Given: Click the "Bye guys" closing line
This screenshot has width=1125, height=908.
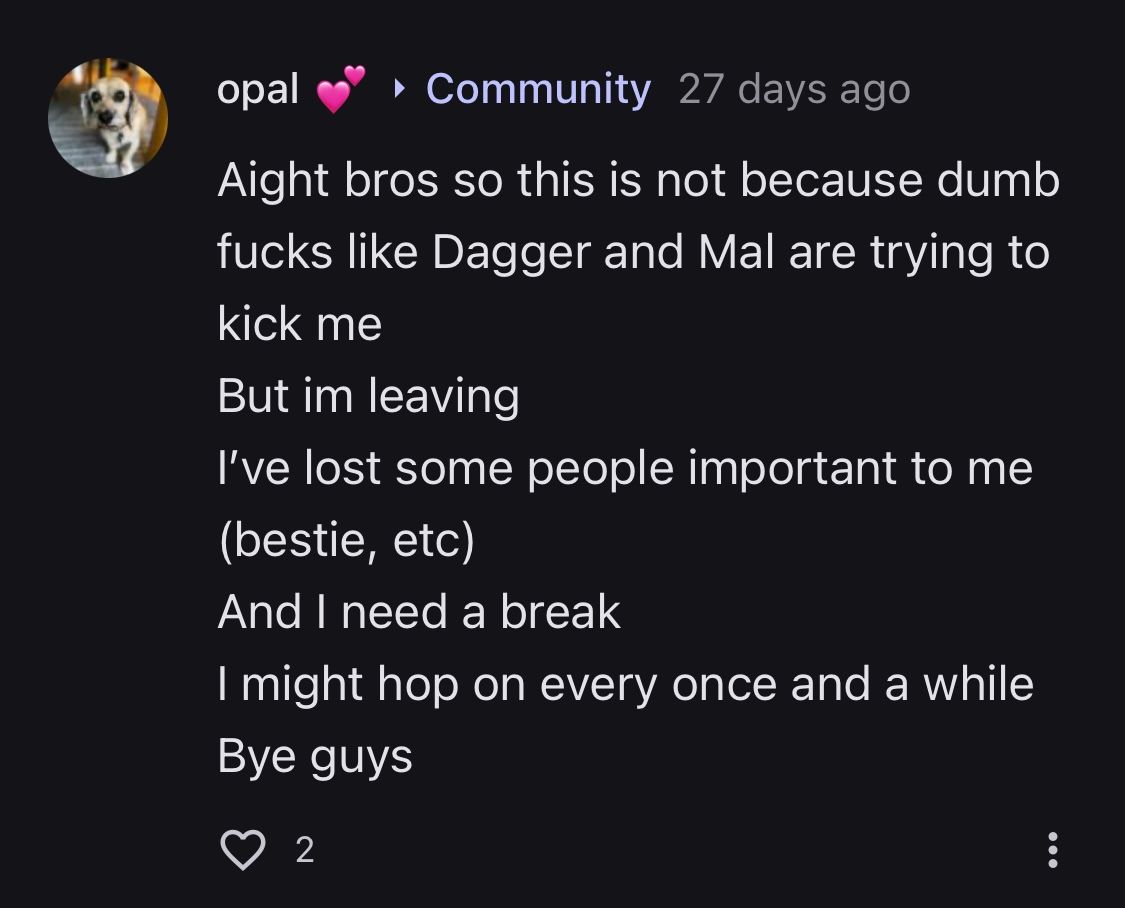Looking at the screenshot, I should 315,757.
